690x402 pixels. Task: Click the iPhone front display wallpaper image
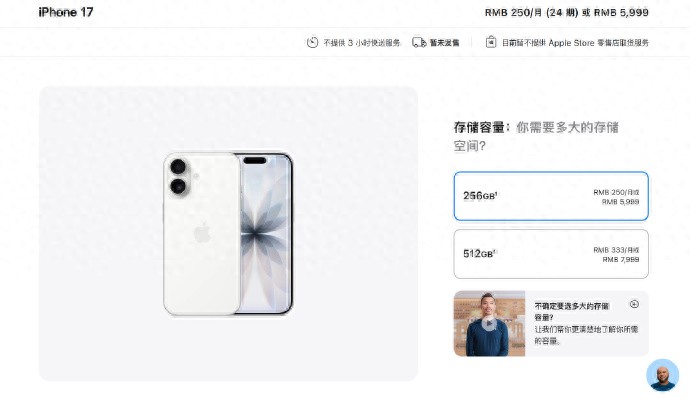(x=267, y=234)
